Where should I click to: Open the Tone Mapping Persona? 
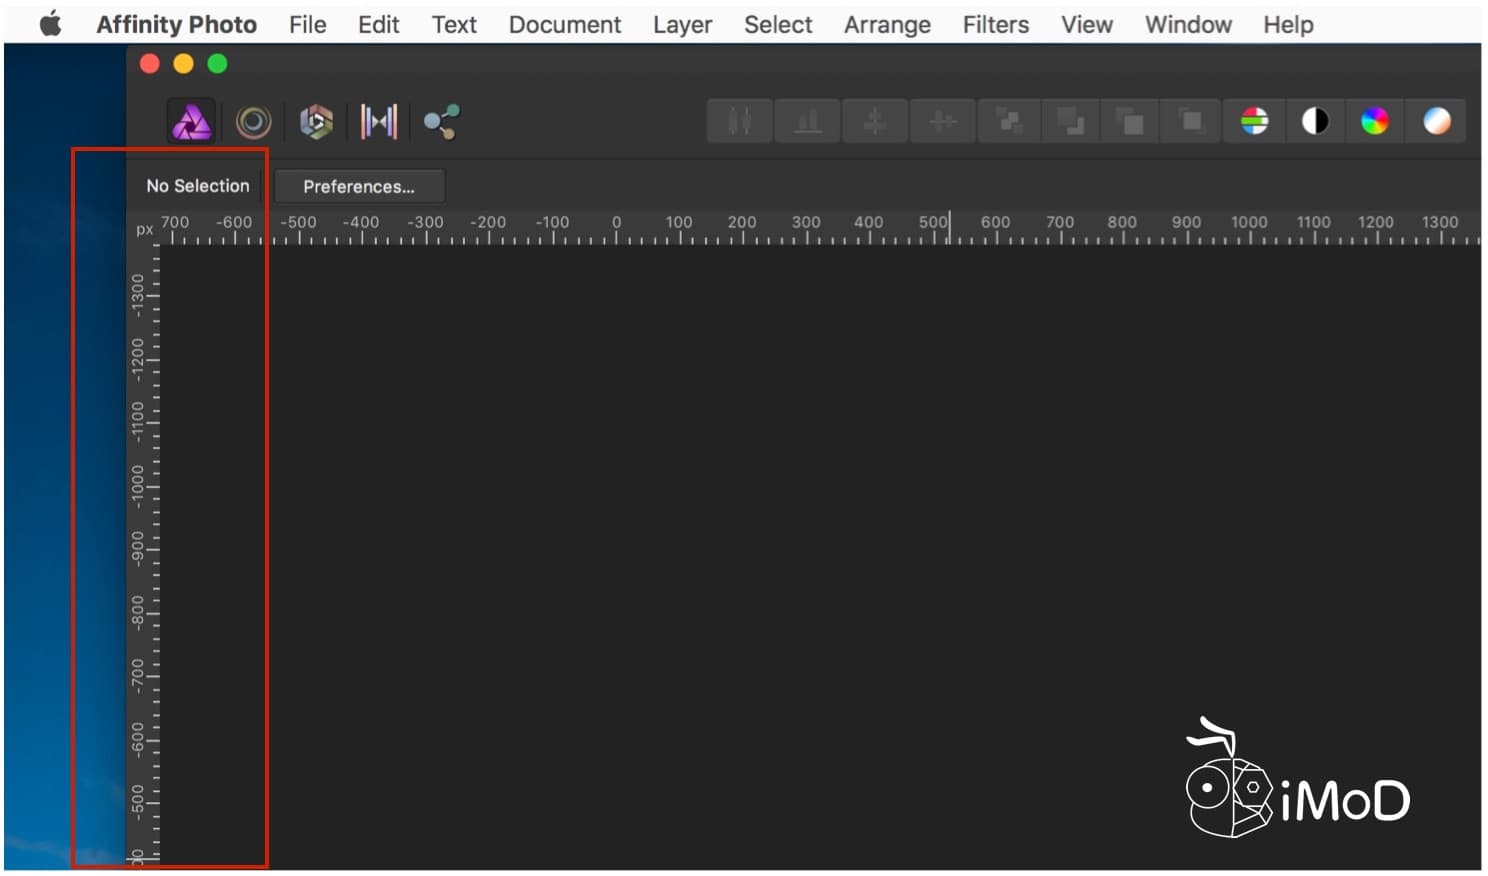click(x=378, y=121)
